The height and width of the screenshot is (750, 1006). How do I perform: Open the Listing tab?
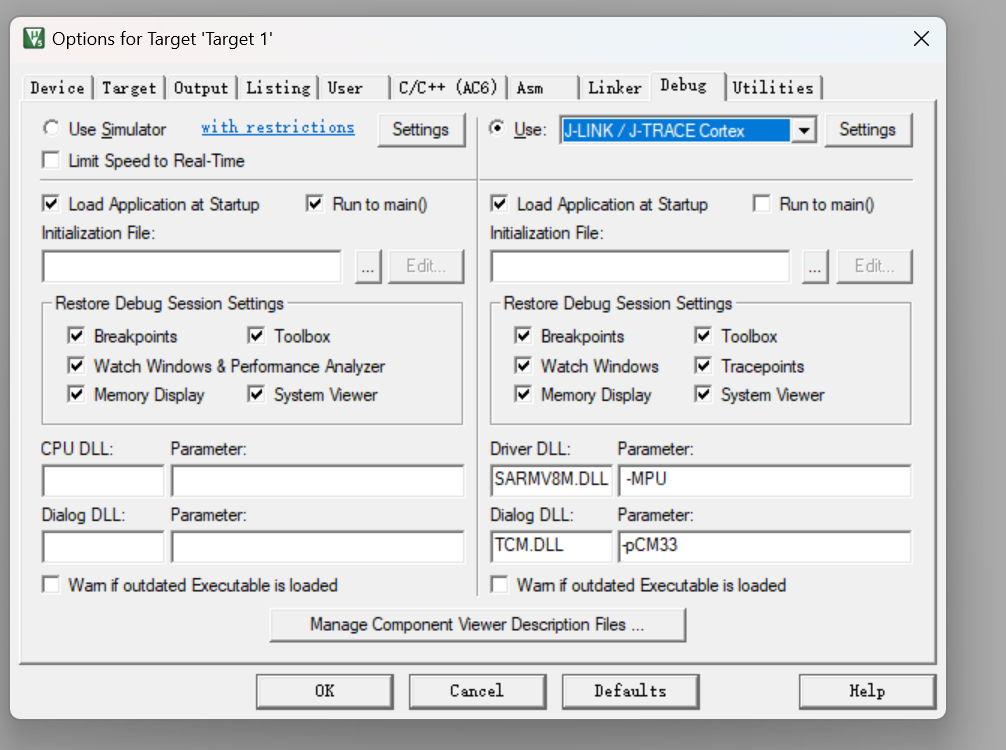pyautogui.click(x=278, y=88)
